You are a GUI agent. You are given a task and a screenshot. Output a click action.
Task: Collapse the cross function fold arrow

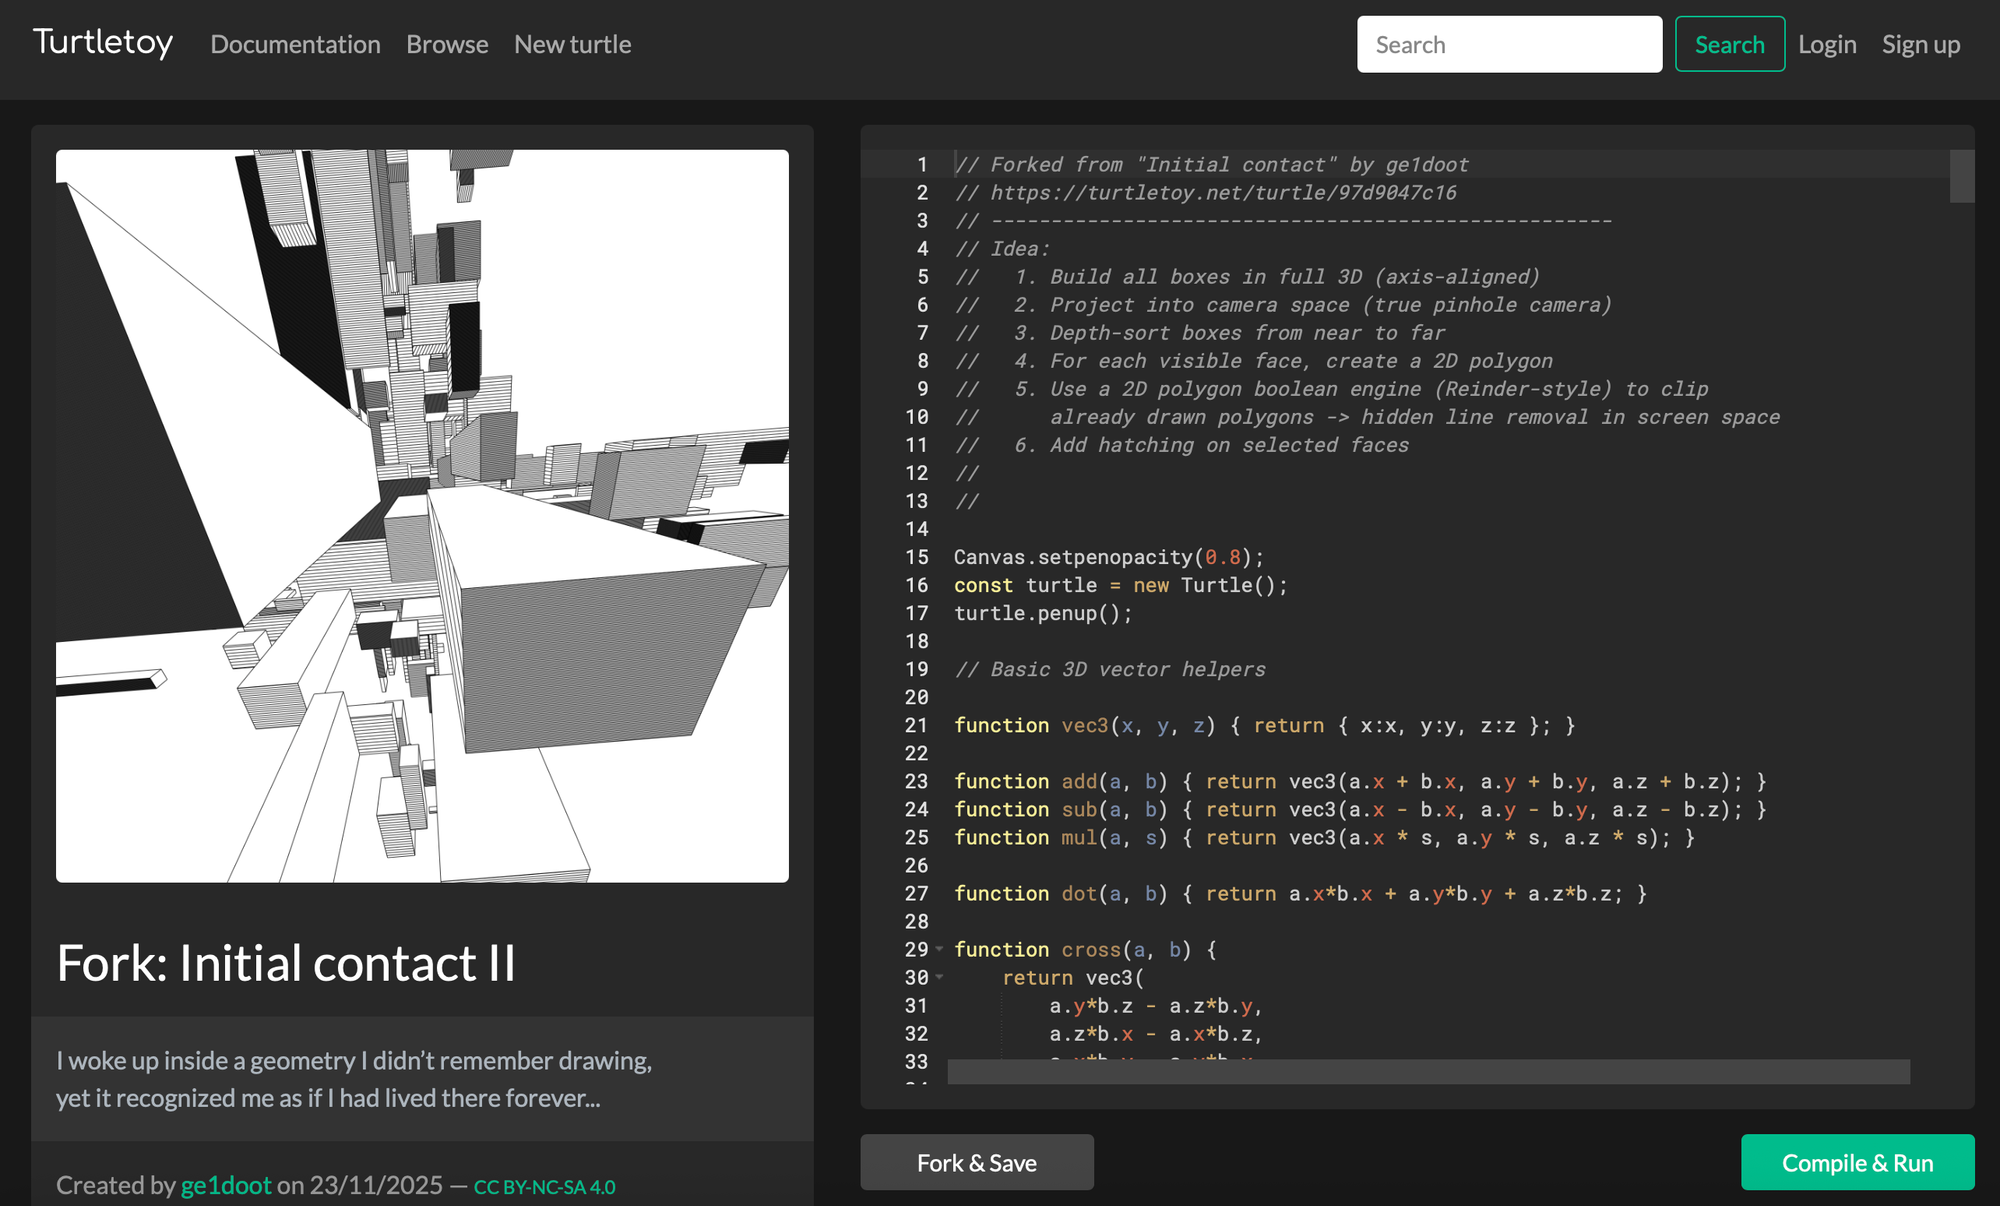point(940,949)
